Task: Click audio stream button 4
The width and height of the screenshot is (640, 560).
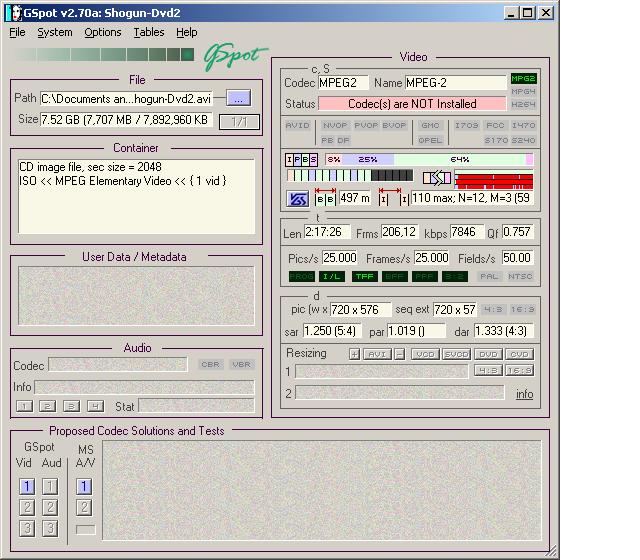Action: coord(95,406)
